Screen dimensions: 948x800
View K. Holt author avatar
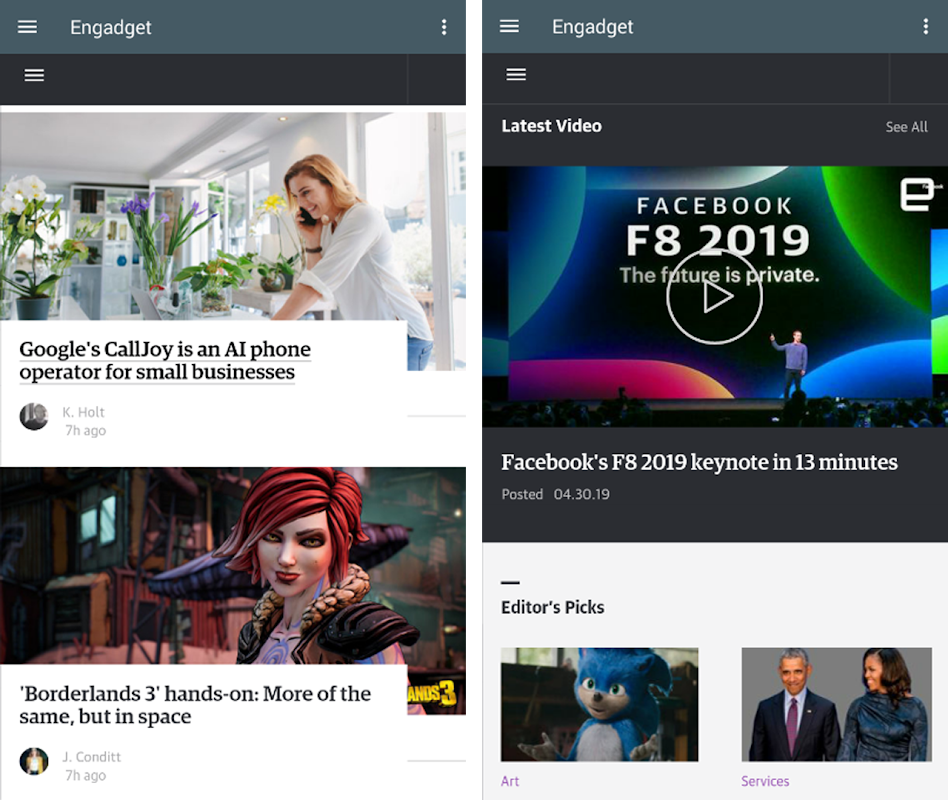(34, 417)
